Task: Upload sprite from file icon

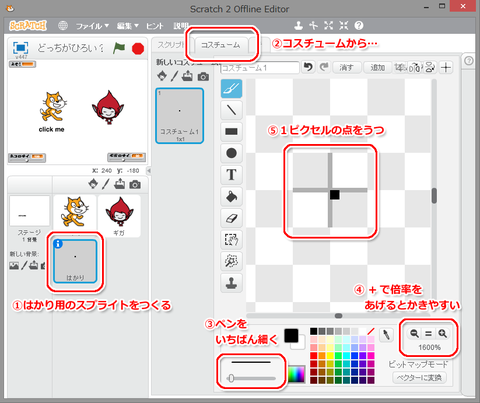Action: tap(119, 184)
